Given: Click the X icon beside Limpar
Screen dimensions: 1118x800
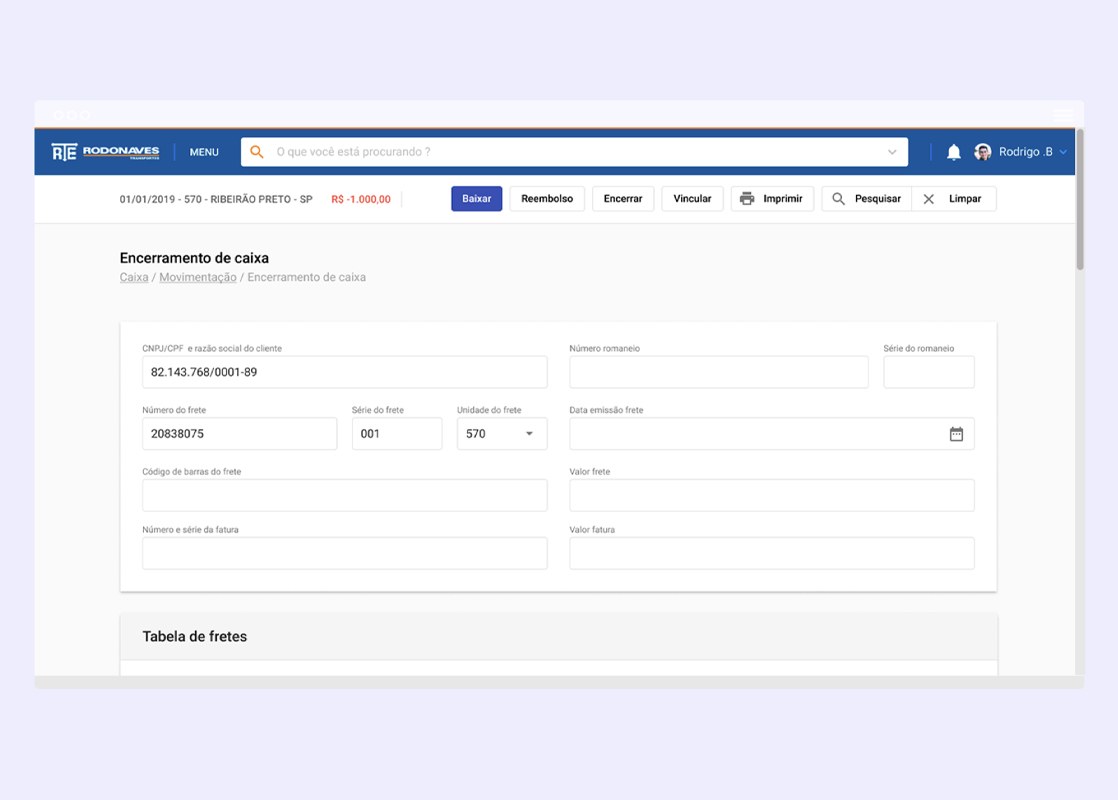Looking at the screenshot, I should point(928,199).
